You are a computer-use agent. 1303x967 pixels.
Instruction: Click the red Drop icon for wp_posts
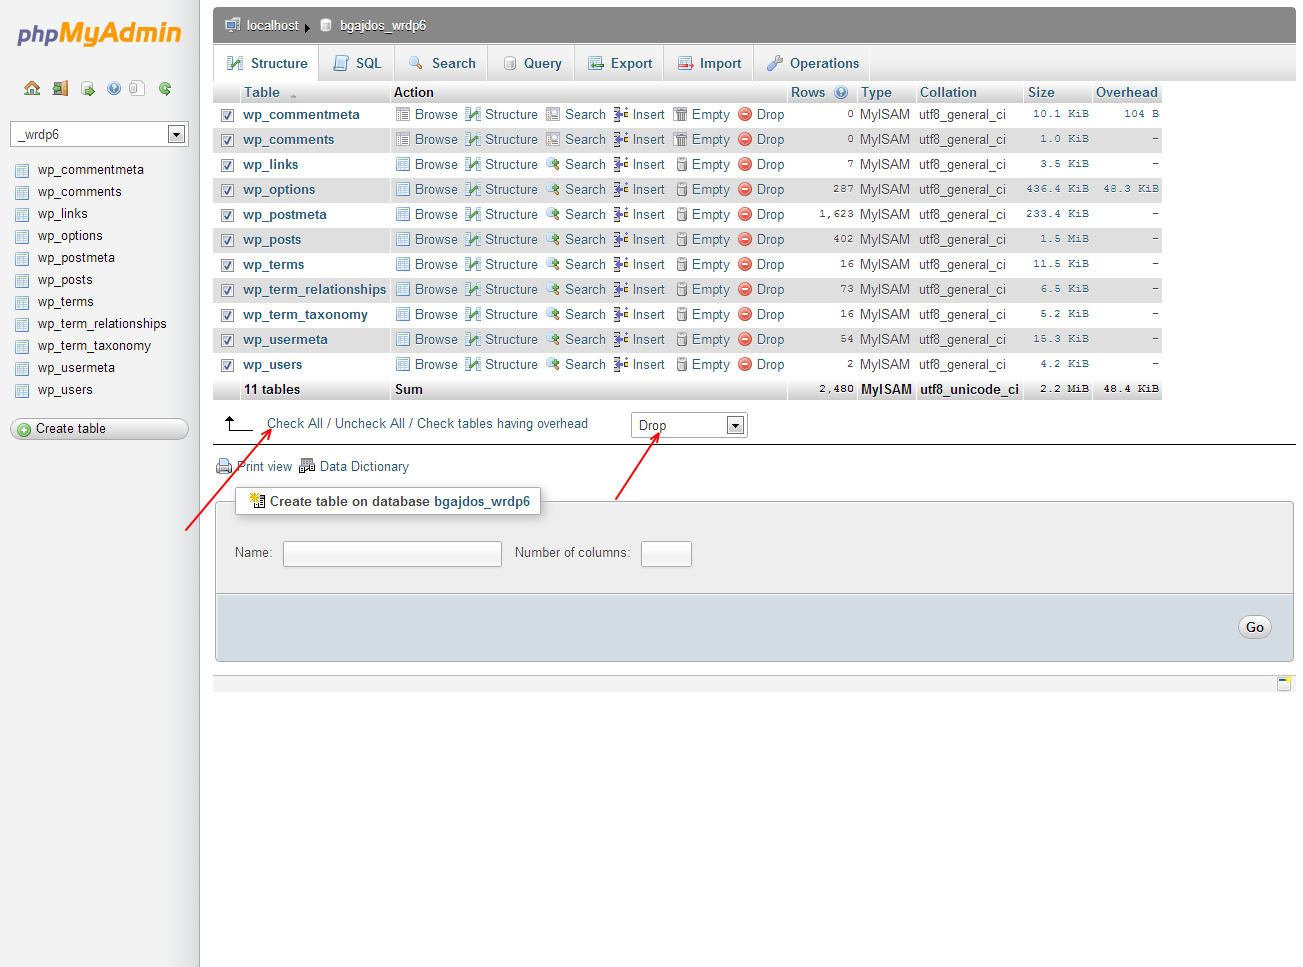[x=745, y=239]
